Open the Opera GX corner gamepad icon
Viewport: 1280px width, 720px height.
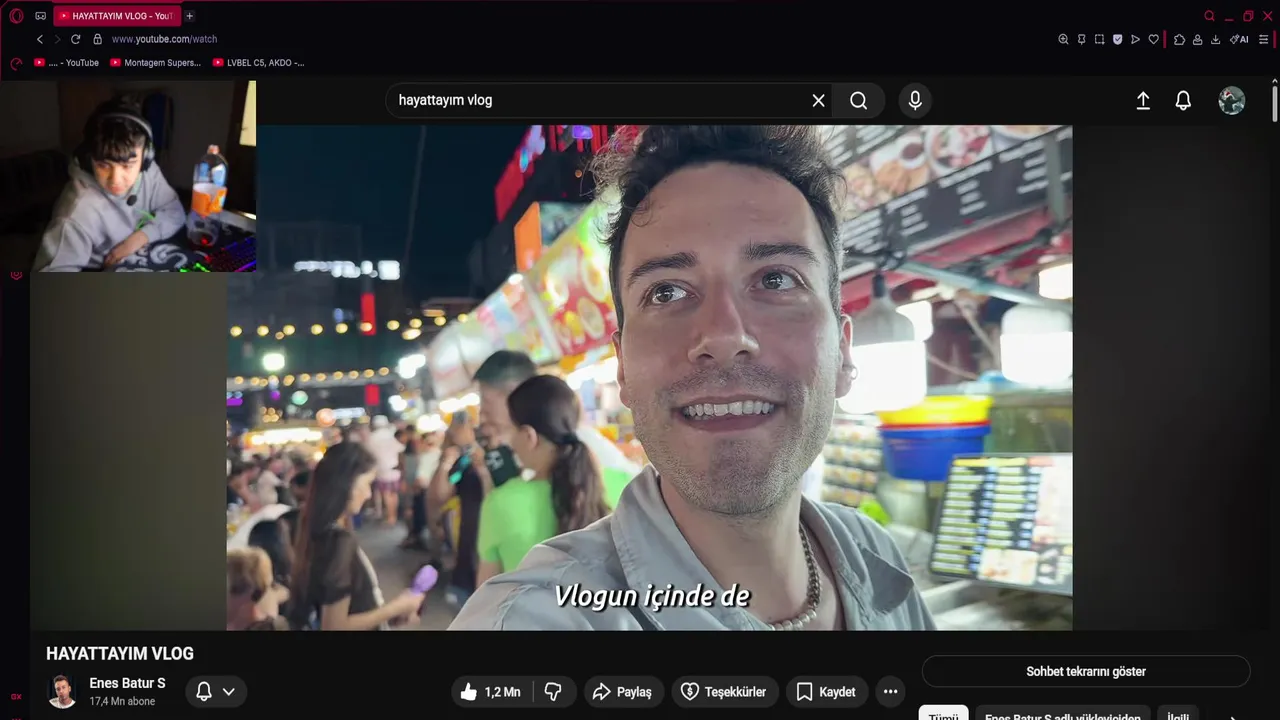coord(40,16)
